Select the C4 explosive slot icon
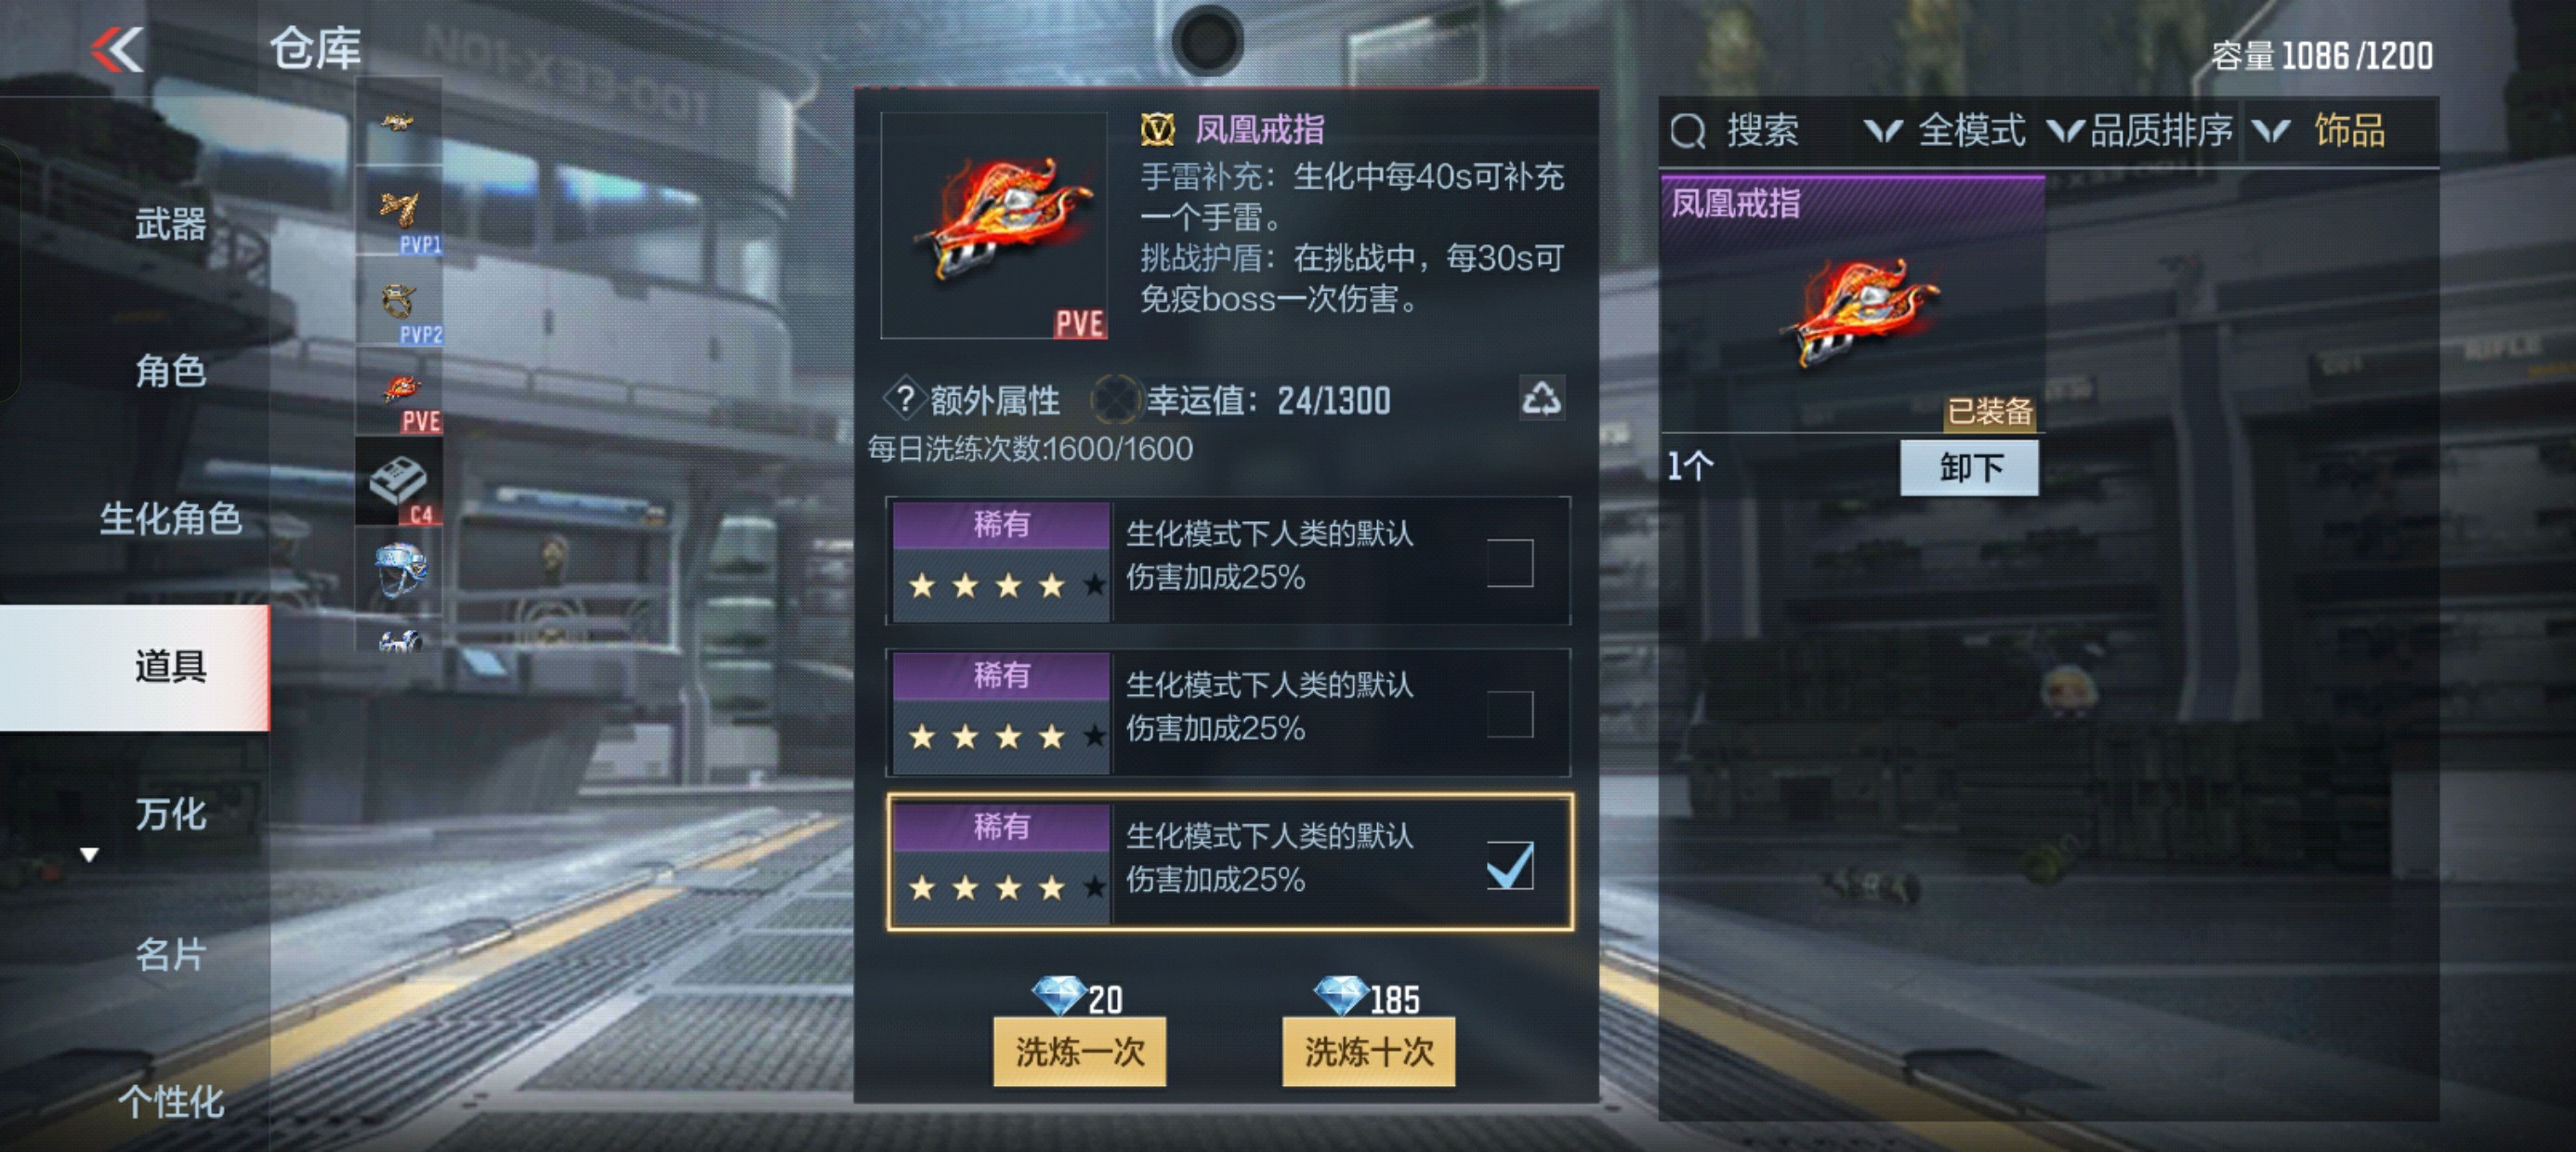This screenshot has width=2576, height=1152. click(x=399, y=481)
